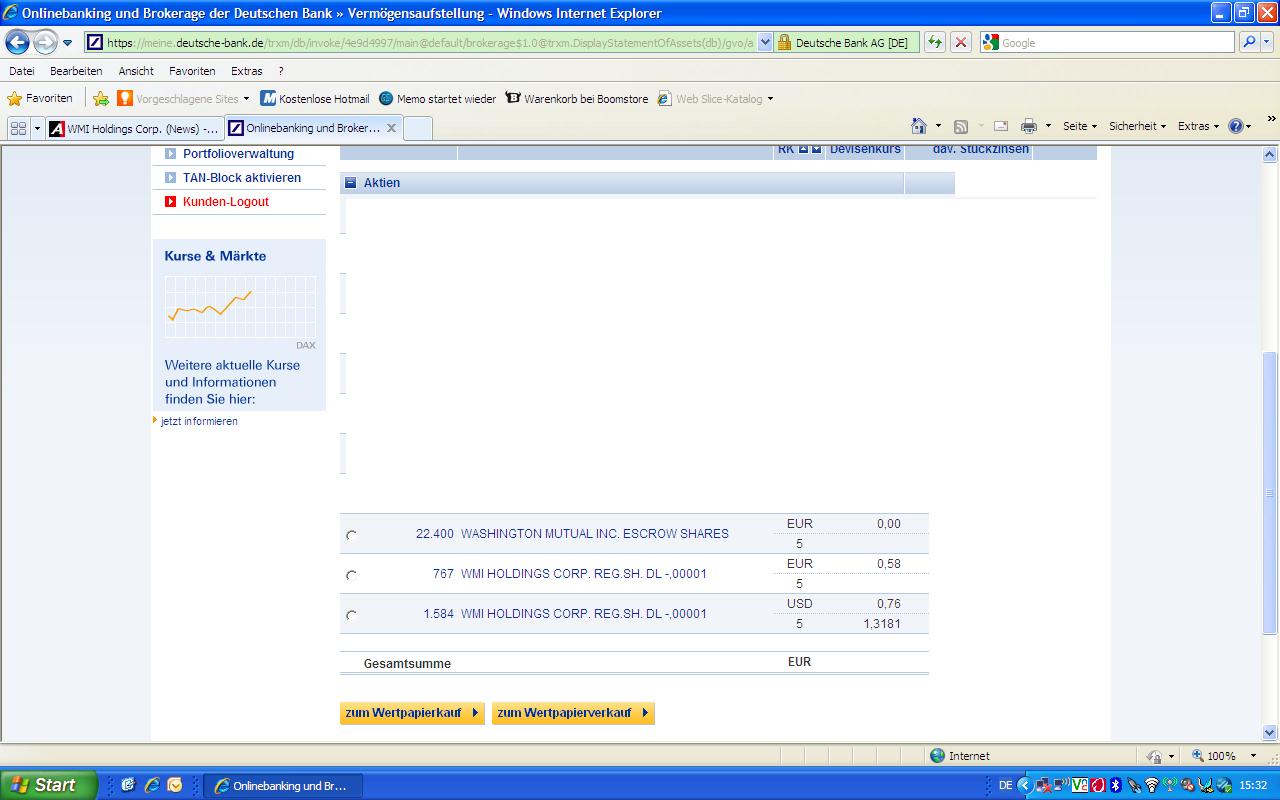Open TAN-Block aktivieren link
This screenshot has width=1280, height=800.
pos(242,178)
